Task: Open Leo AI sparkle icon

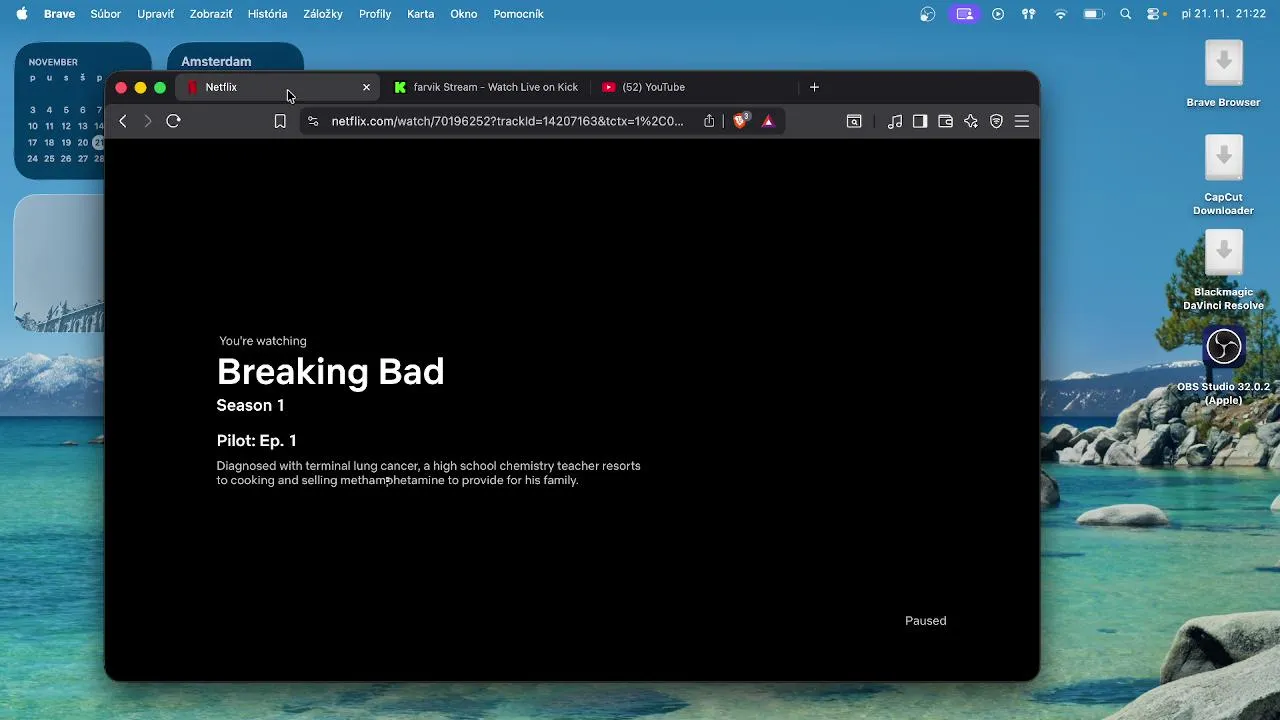Action: 971,121
